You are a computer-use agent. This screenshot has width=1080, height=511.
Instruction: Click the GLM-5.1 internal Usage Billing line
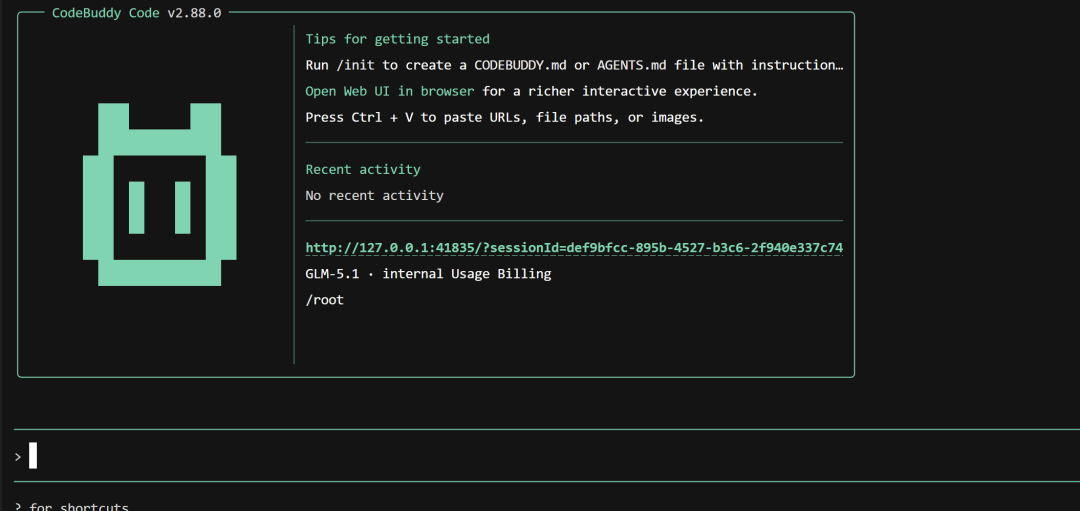click(428, 273)
